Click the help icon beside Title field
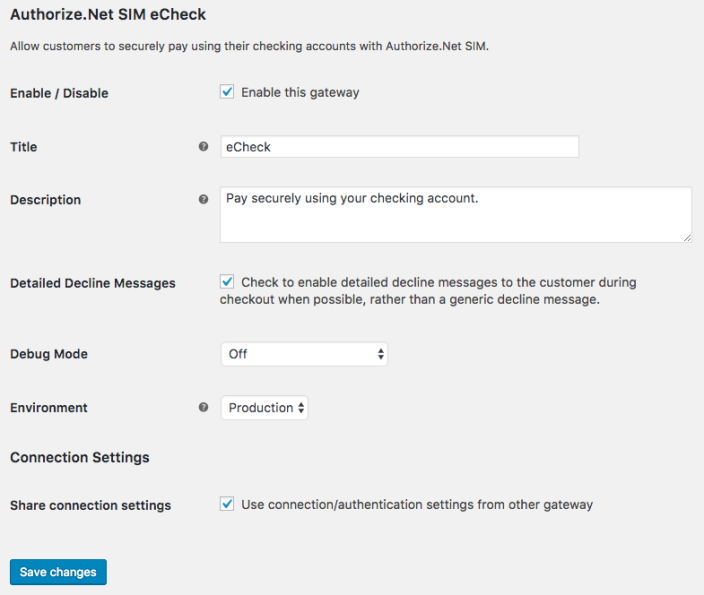Screen dimensions: 704x595 [x=204, y=147]
